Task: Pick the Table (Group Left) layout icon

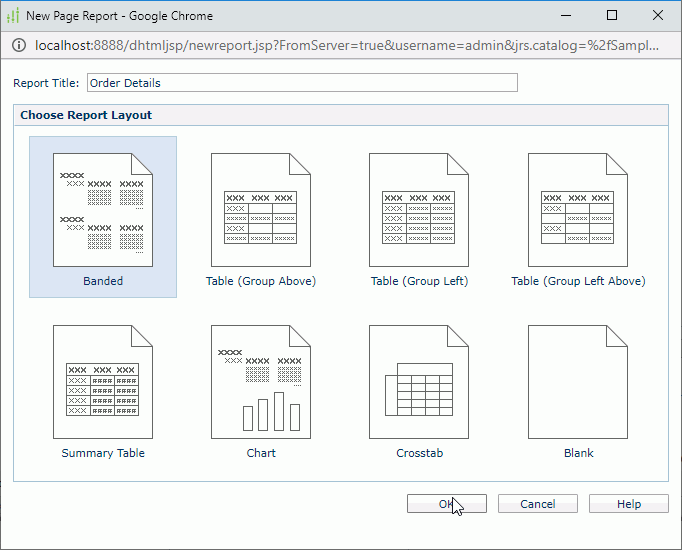Action: [419, 210]
